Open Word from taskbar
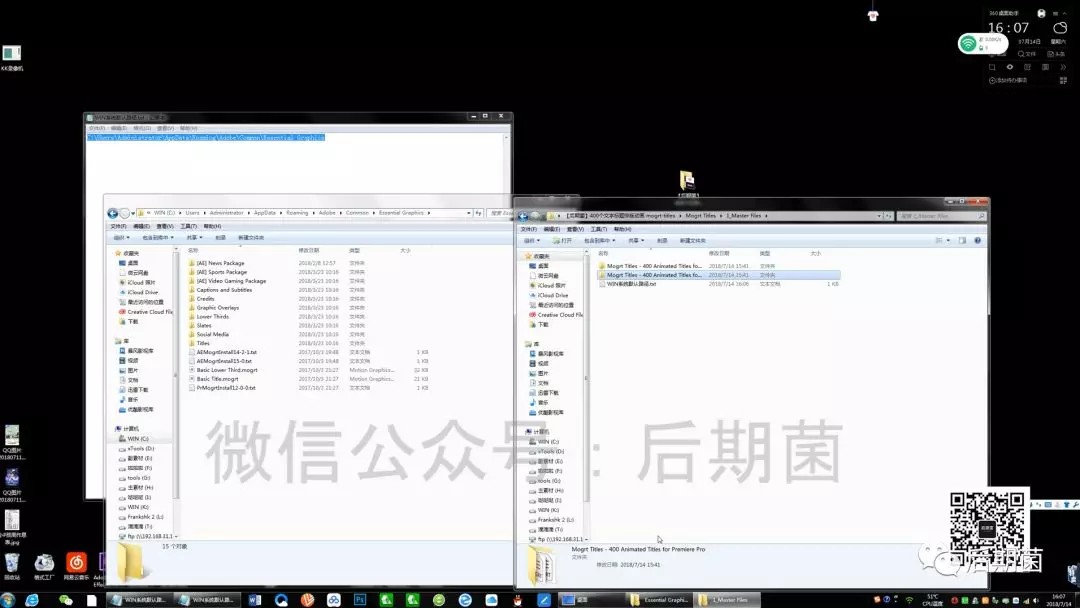 [x=254, y=600]
